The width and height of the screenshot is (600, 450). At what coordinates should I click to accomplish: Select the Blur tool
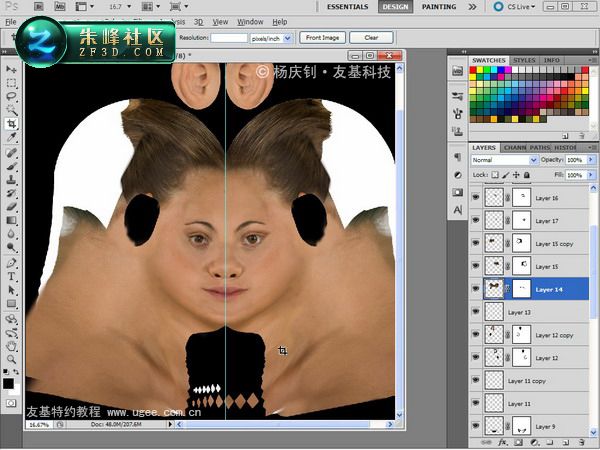click(x=11, y=234)
